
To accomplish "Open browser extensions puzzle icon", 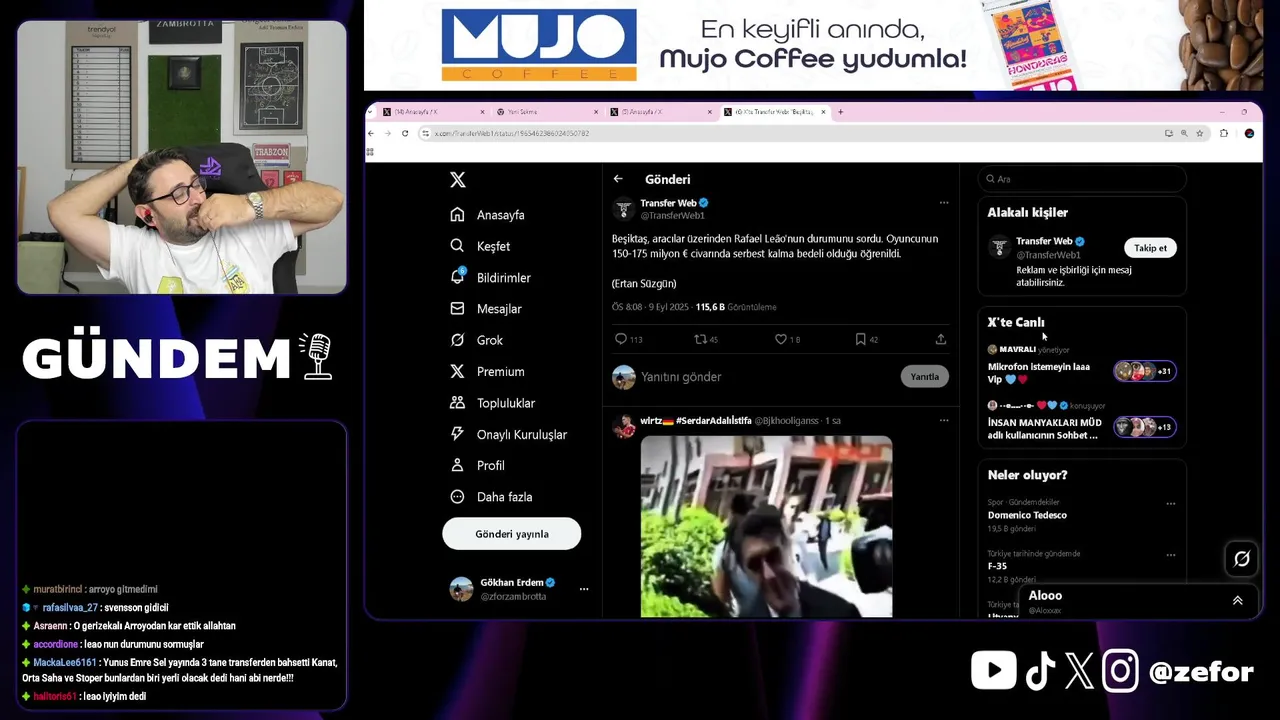I will pos(1224,133).
